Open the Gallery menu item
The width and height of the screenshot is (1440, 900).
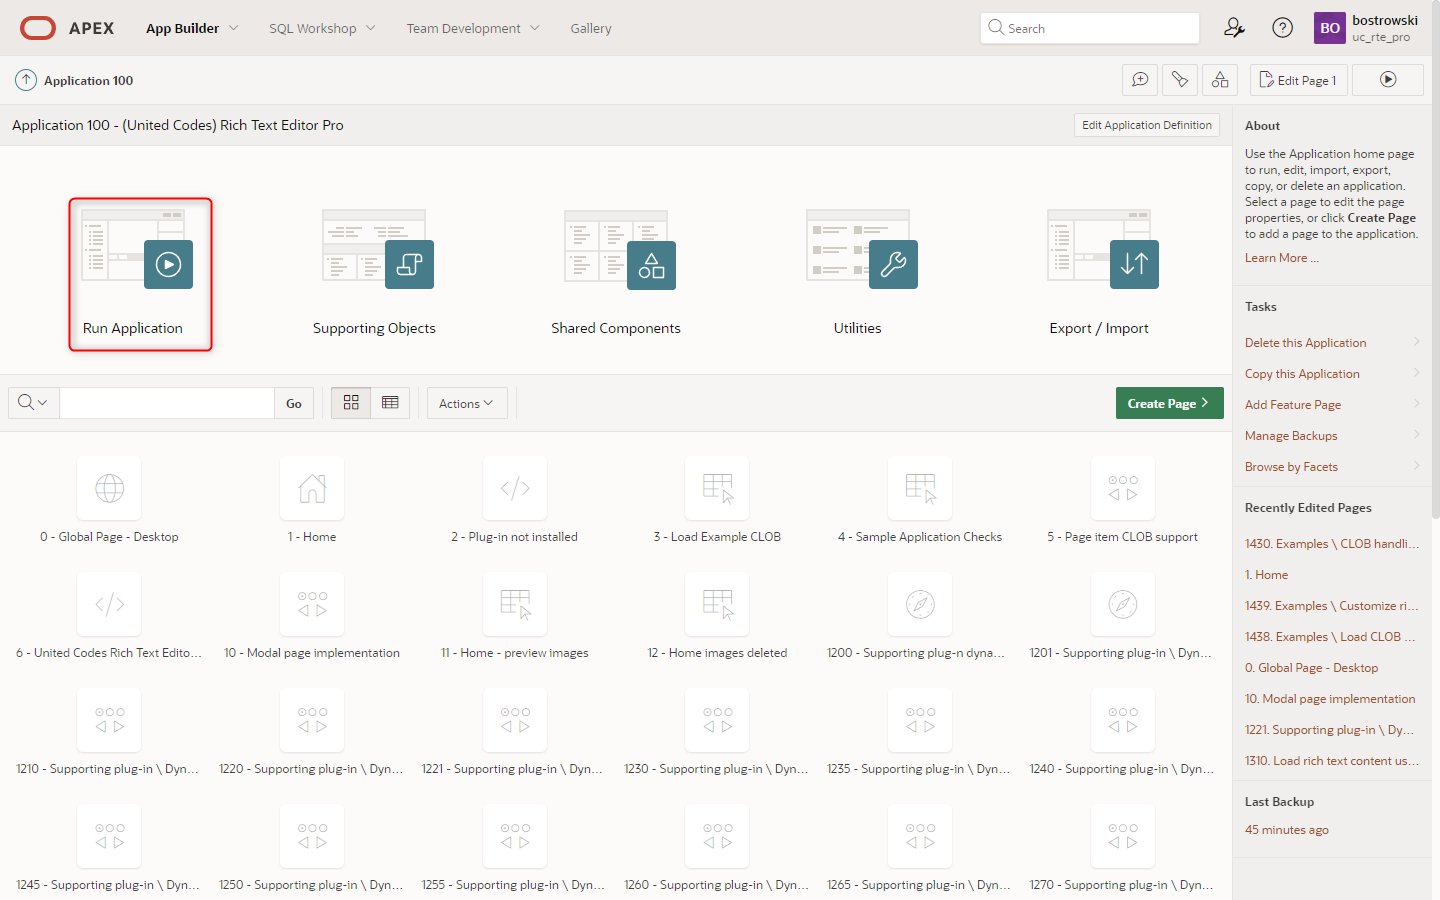(x=591, y=28)
